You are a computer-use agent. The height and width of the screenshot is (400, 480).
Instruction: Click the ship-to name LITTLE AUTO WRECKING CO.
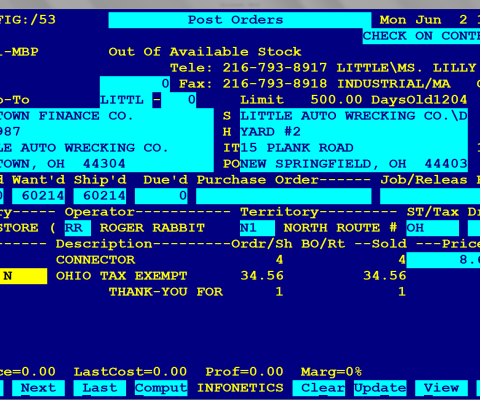(x=354, y=116)
